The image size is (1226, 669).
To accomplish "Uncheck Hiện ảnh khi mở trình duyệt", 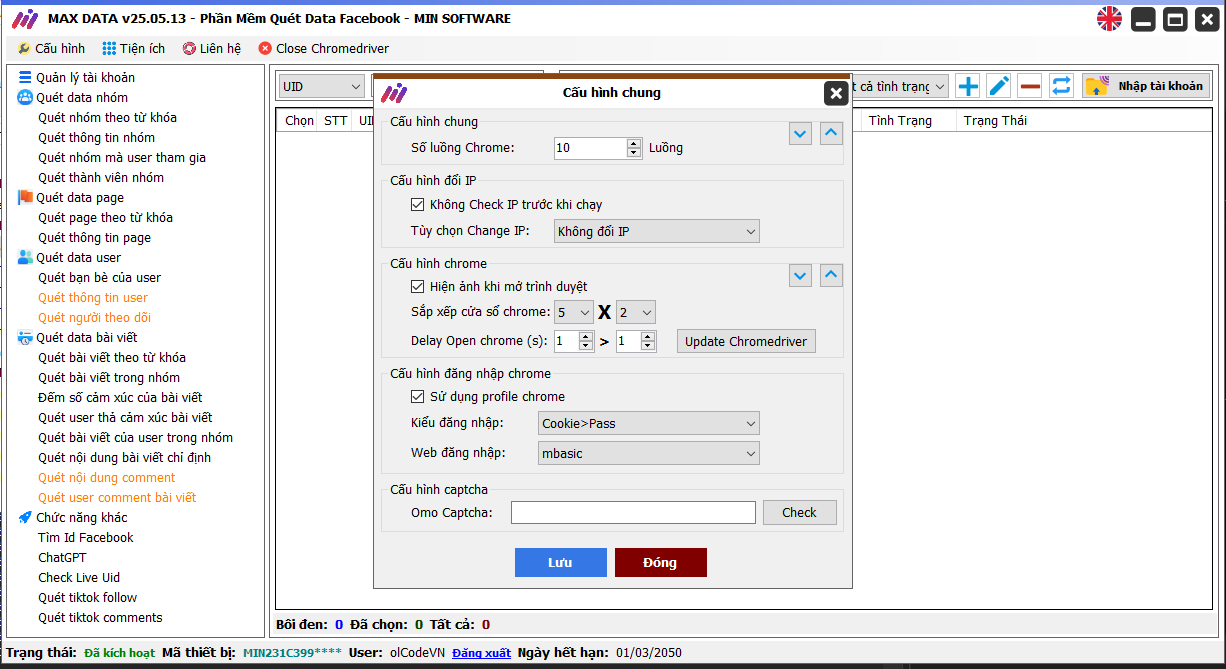I will (418, 287).
